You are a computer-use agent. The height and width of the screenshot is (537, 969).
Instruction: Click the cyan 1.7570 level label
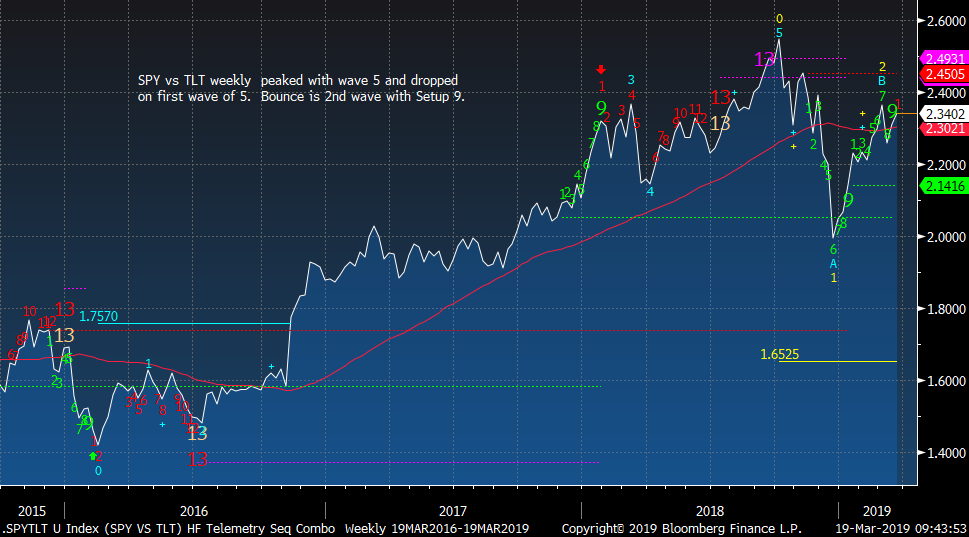98,316
